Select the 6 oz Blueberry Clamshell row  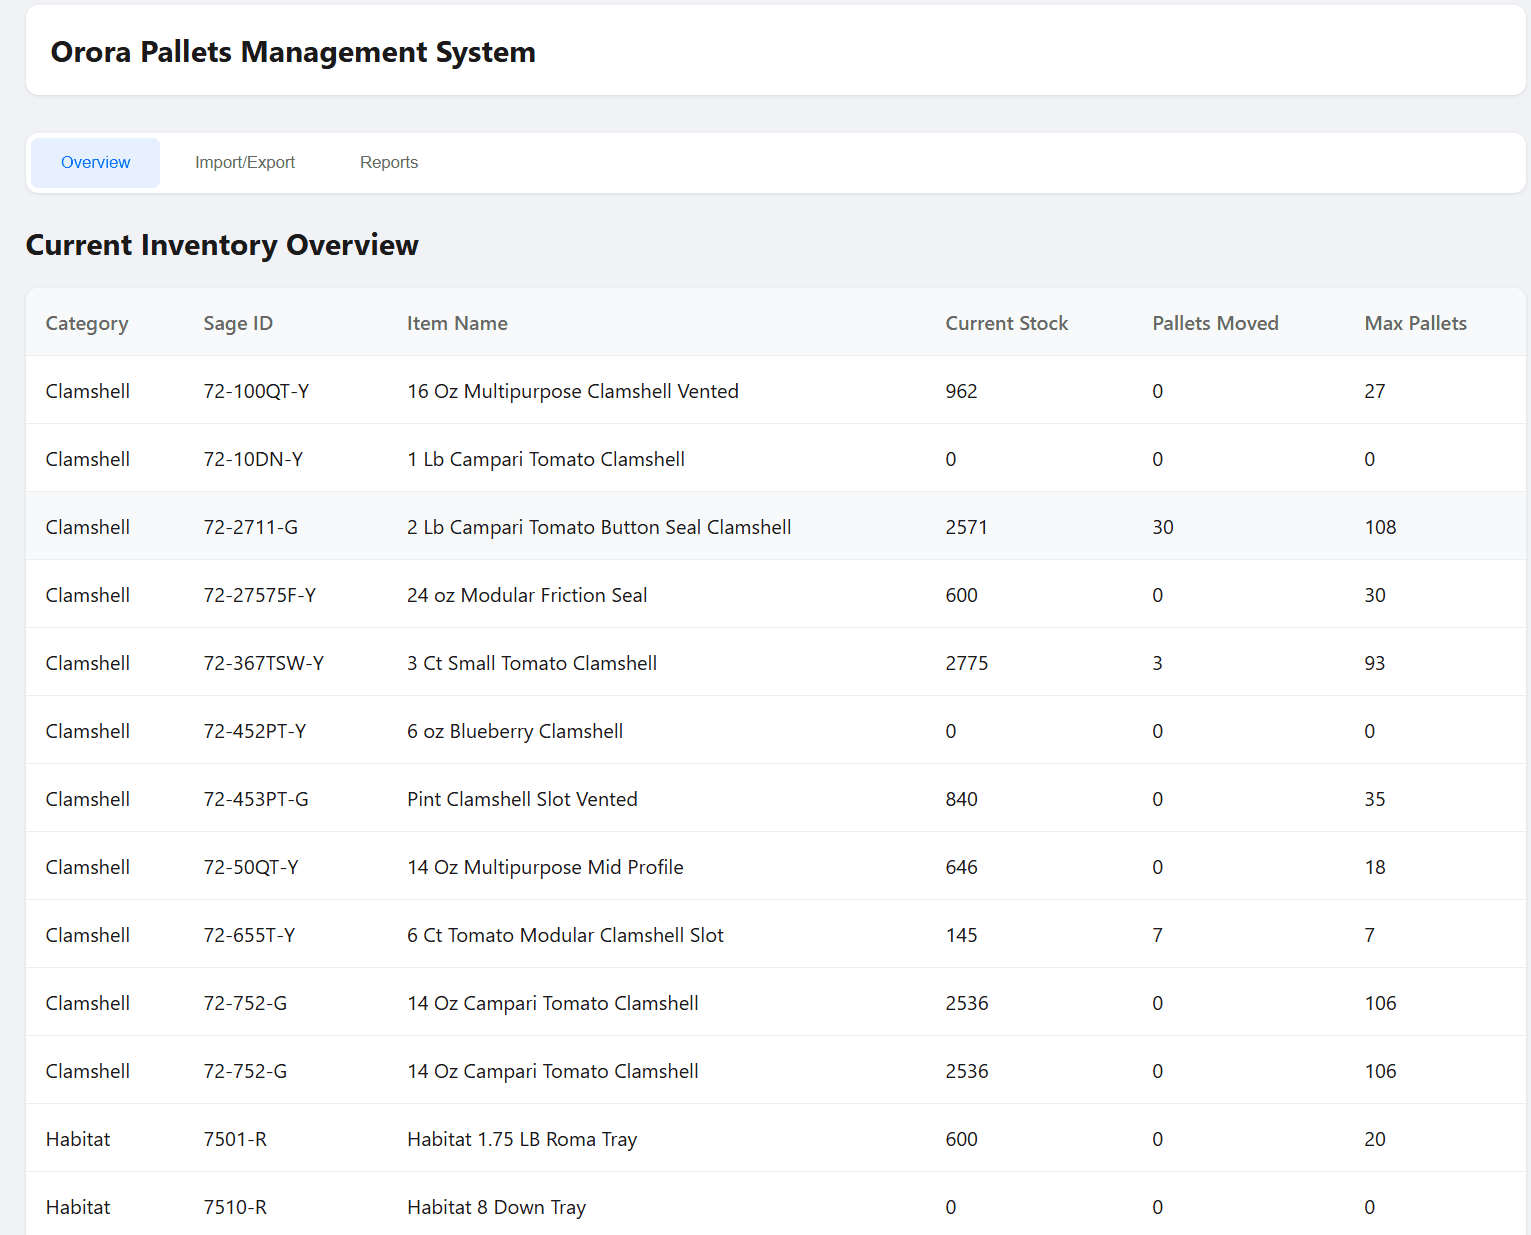(514, 731)
